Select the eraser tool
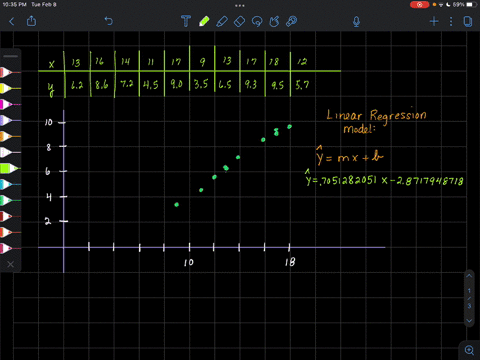This screenshot has width=480, height=360. click(239, 22)
